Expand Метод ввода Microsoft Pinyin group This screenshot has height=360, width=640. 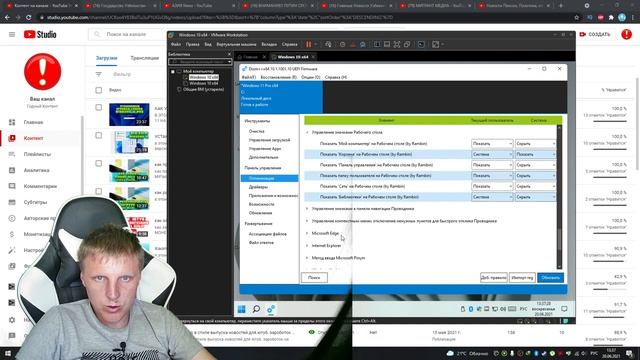click(x=307, y=258)
